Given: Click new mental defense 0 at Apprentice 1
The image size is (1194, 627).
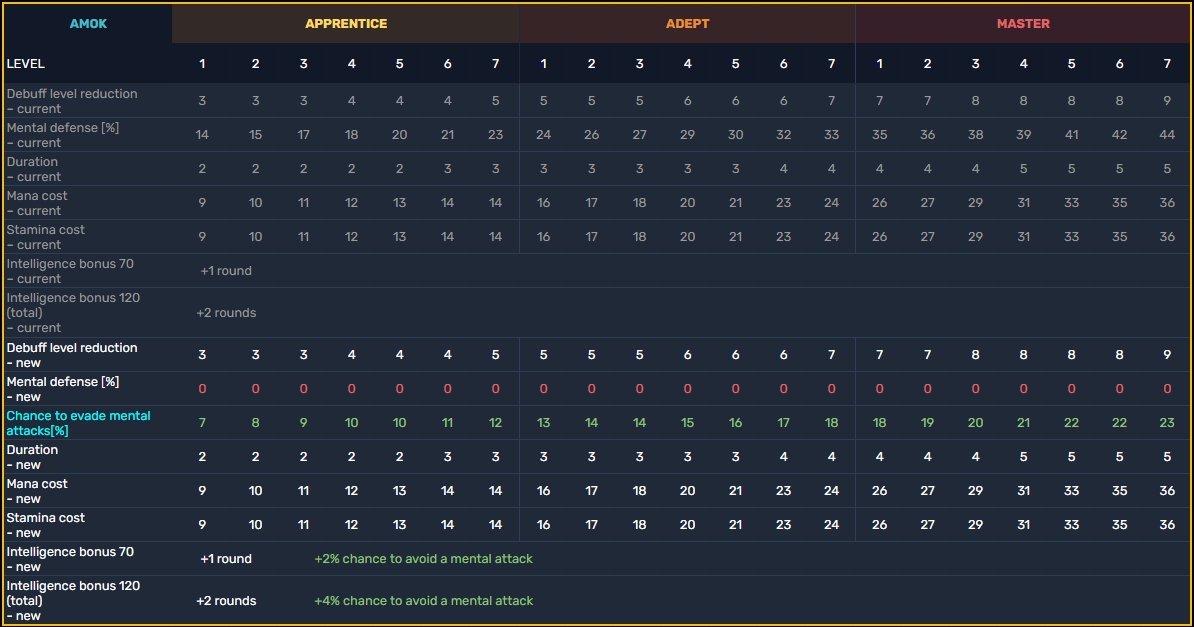Looking at the screenshot, I should pos(202,389).
